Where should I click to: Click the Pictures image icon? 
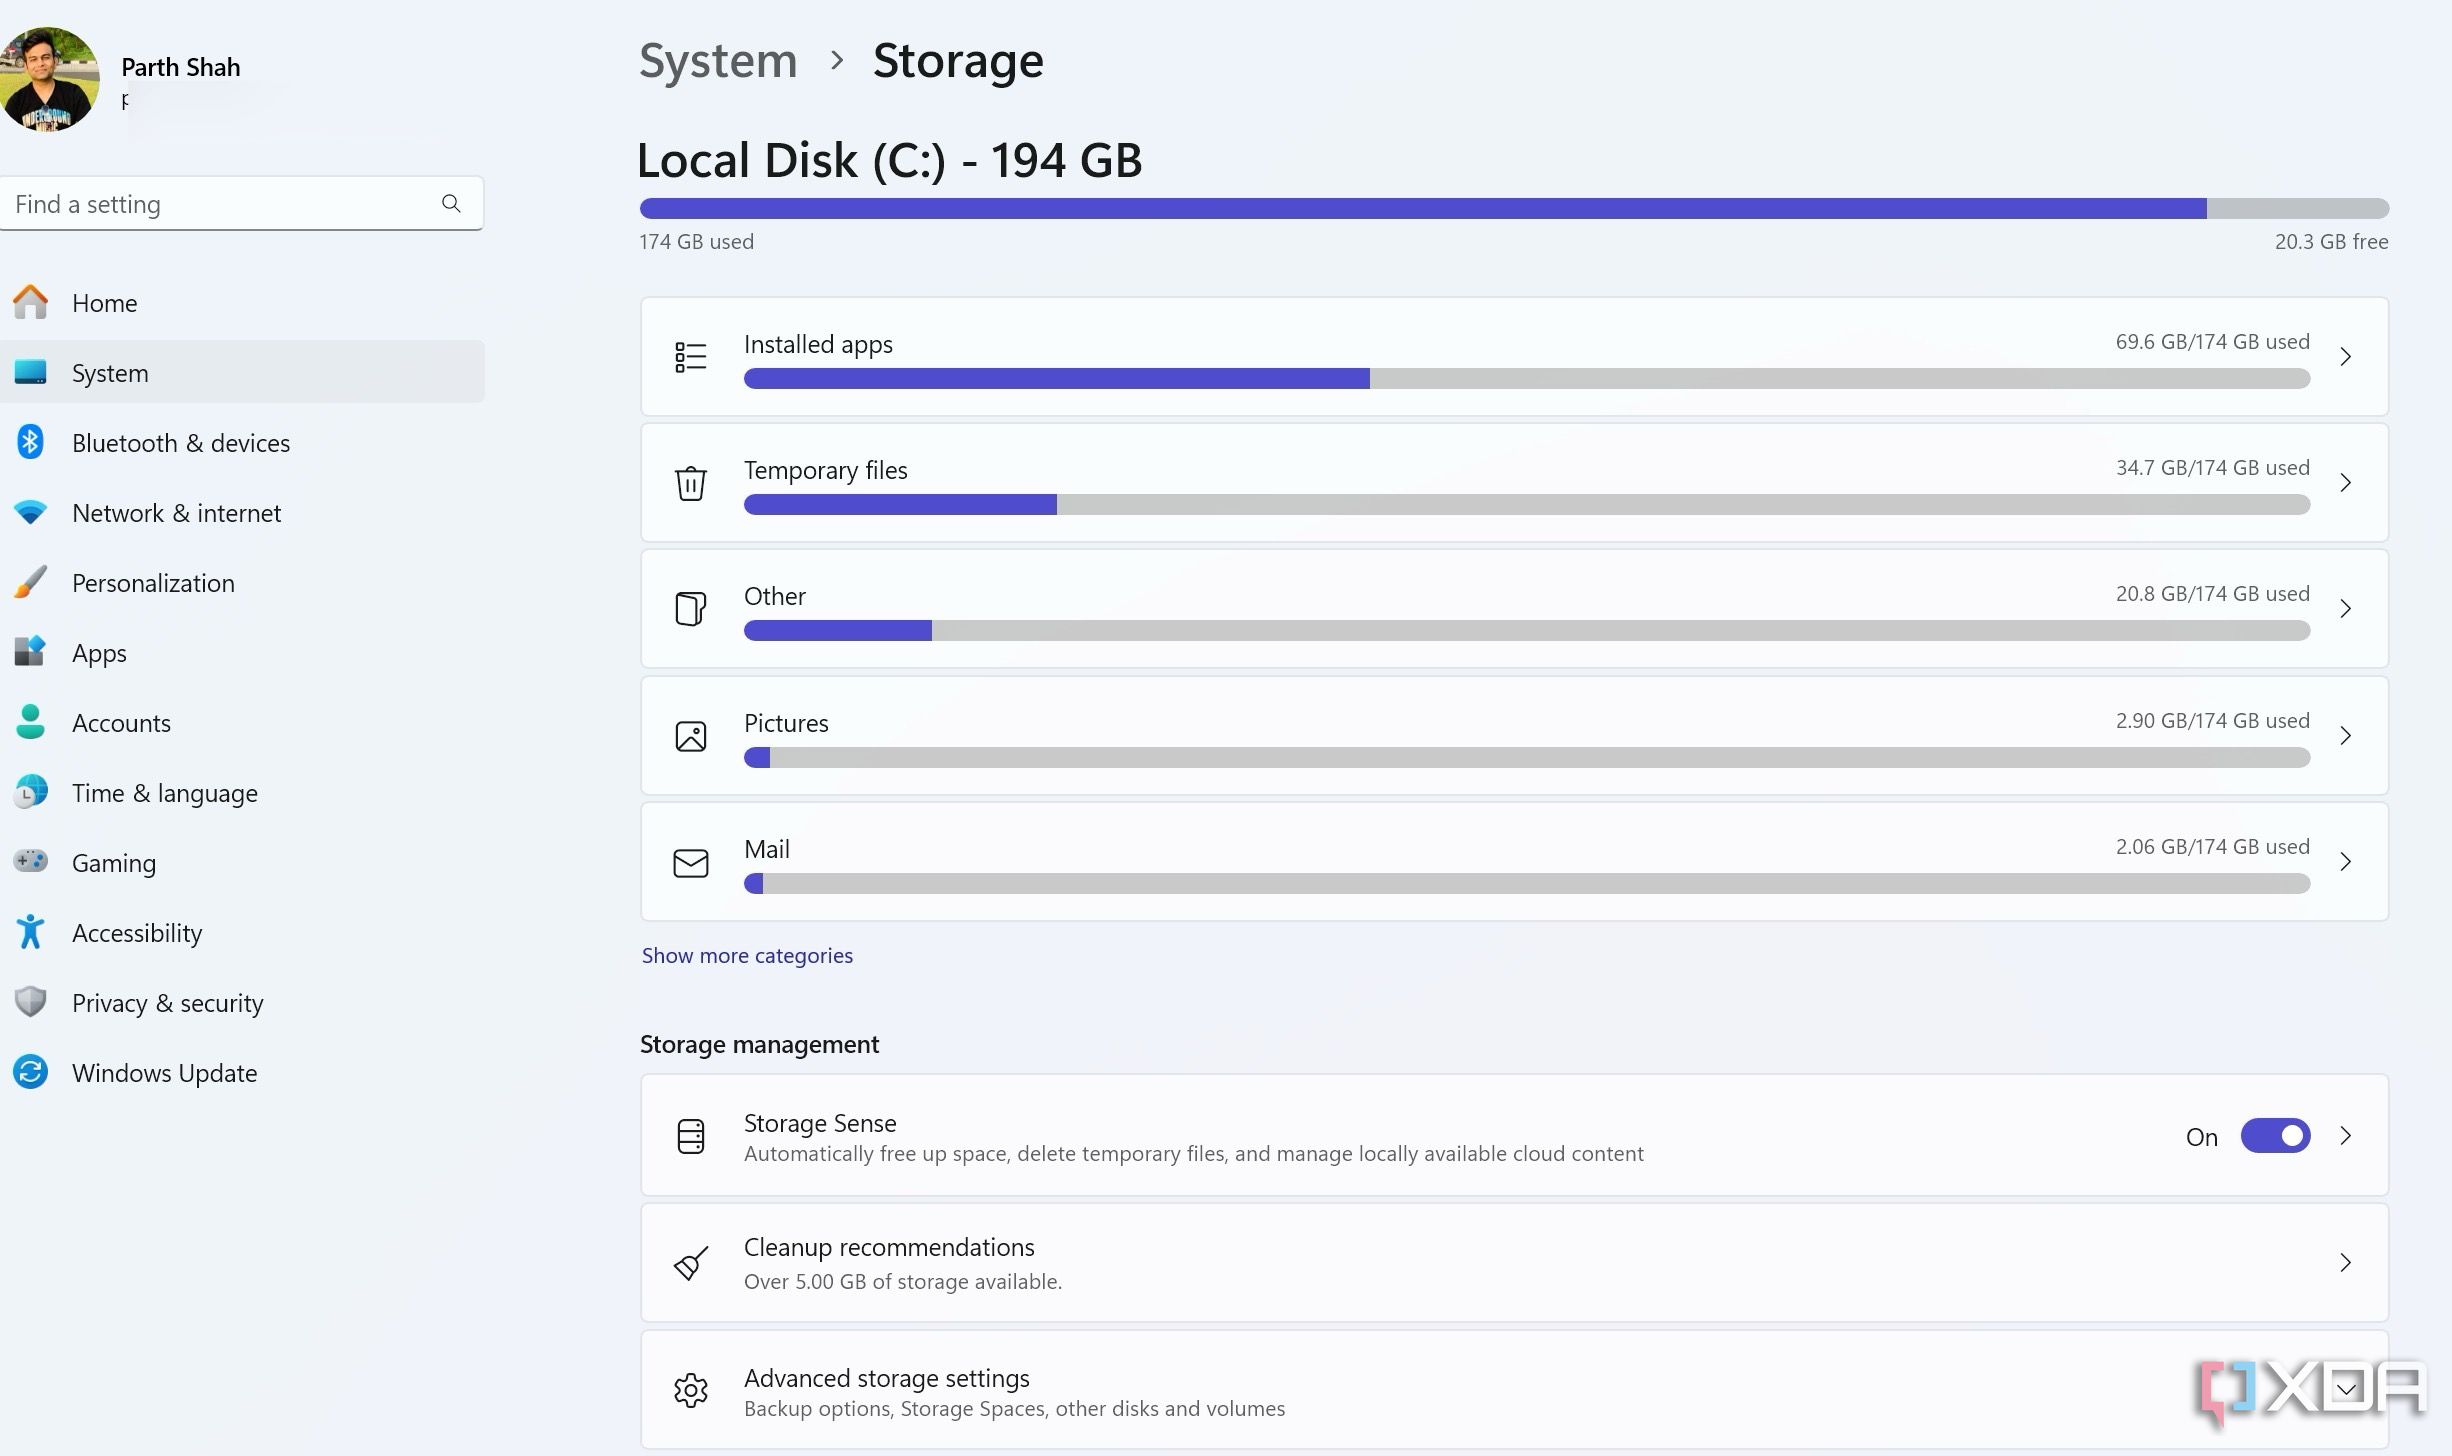[x=690, y=735]
